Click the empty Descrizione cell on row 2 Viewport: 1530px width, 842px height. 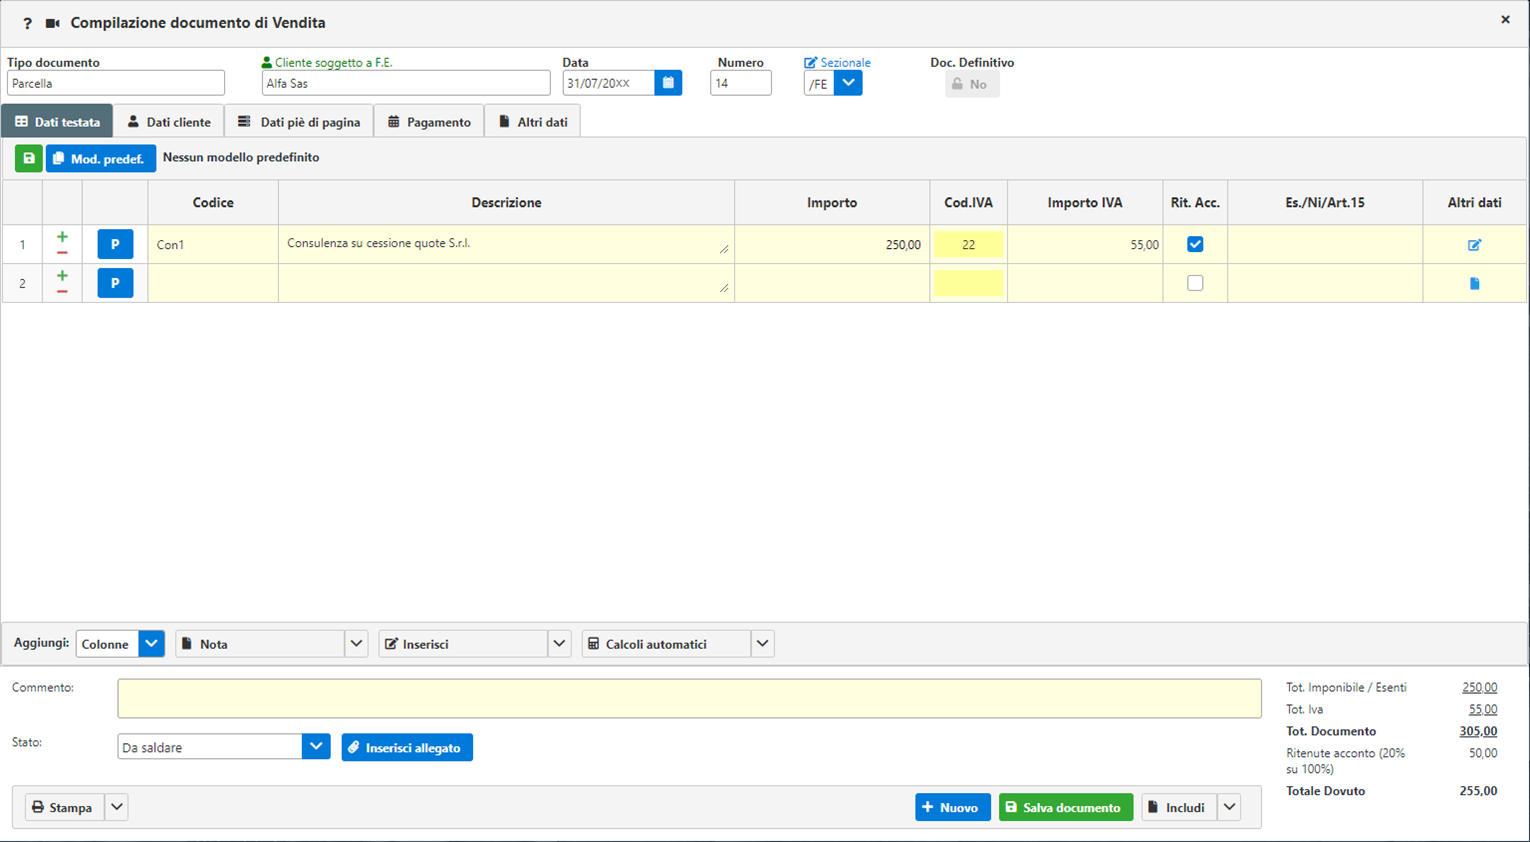tap(506, 283)
